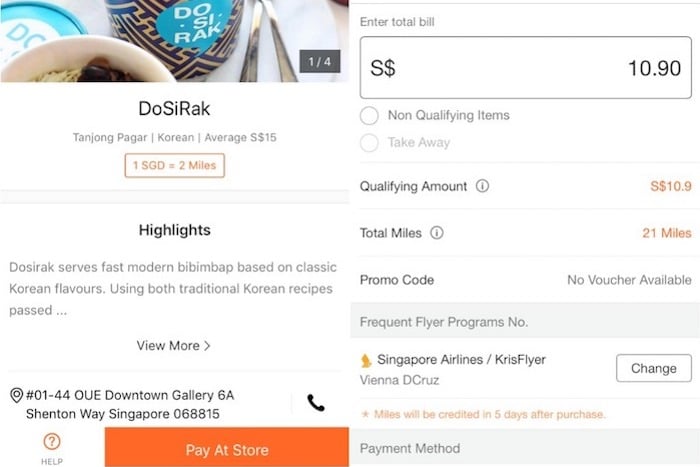Click info icon next to Qualifying Amount
700x467 pixels.
[482, 186]
